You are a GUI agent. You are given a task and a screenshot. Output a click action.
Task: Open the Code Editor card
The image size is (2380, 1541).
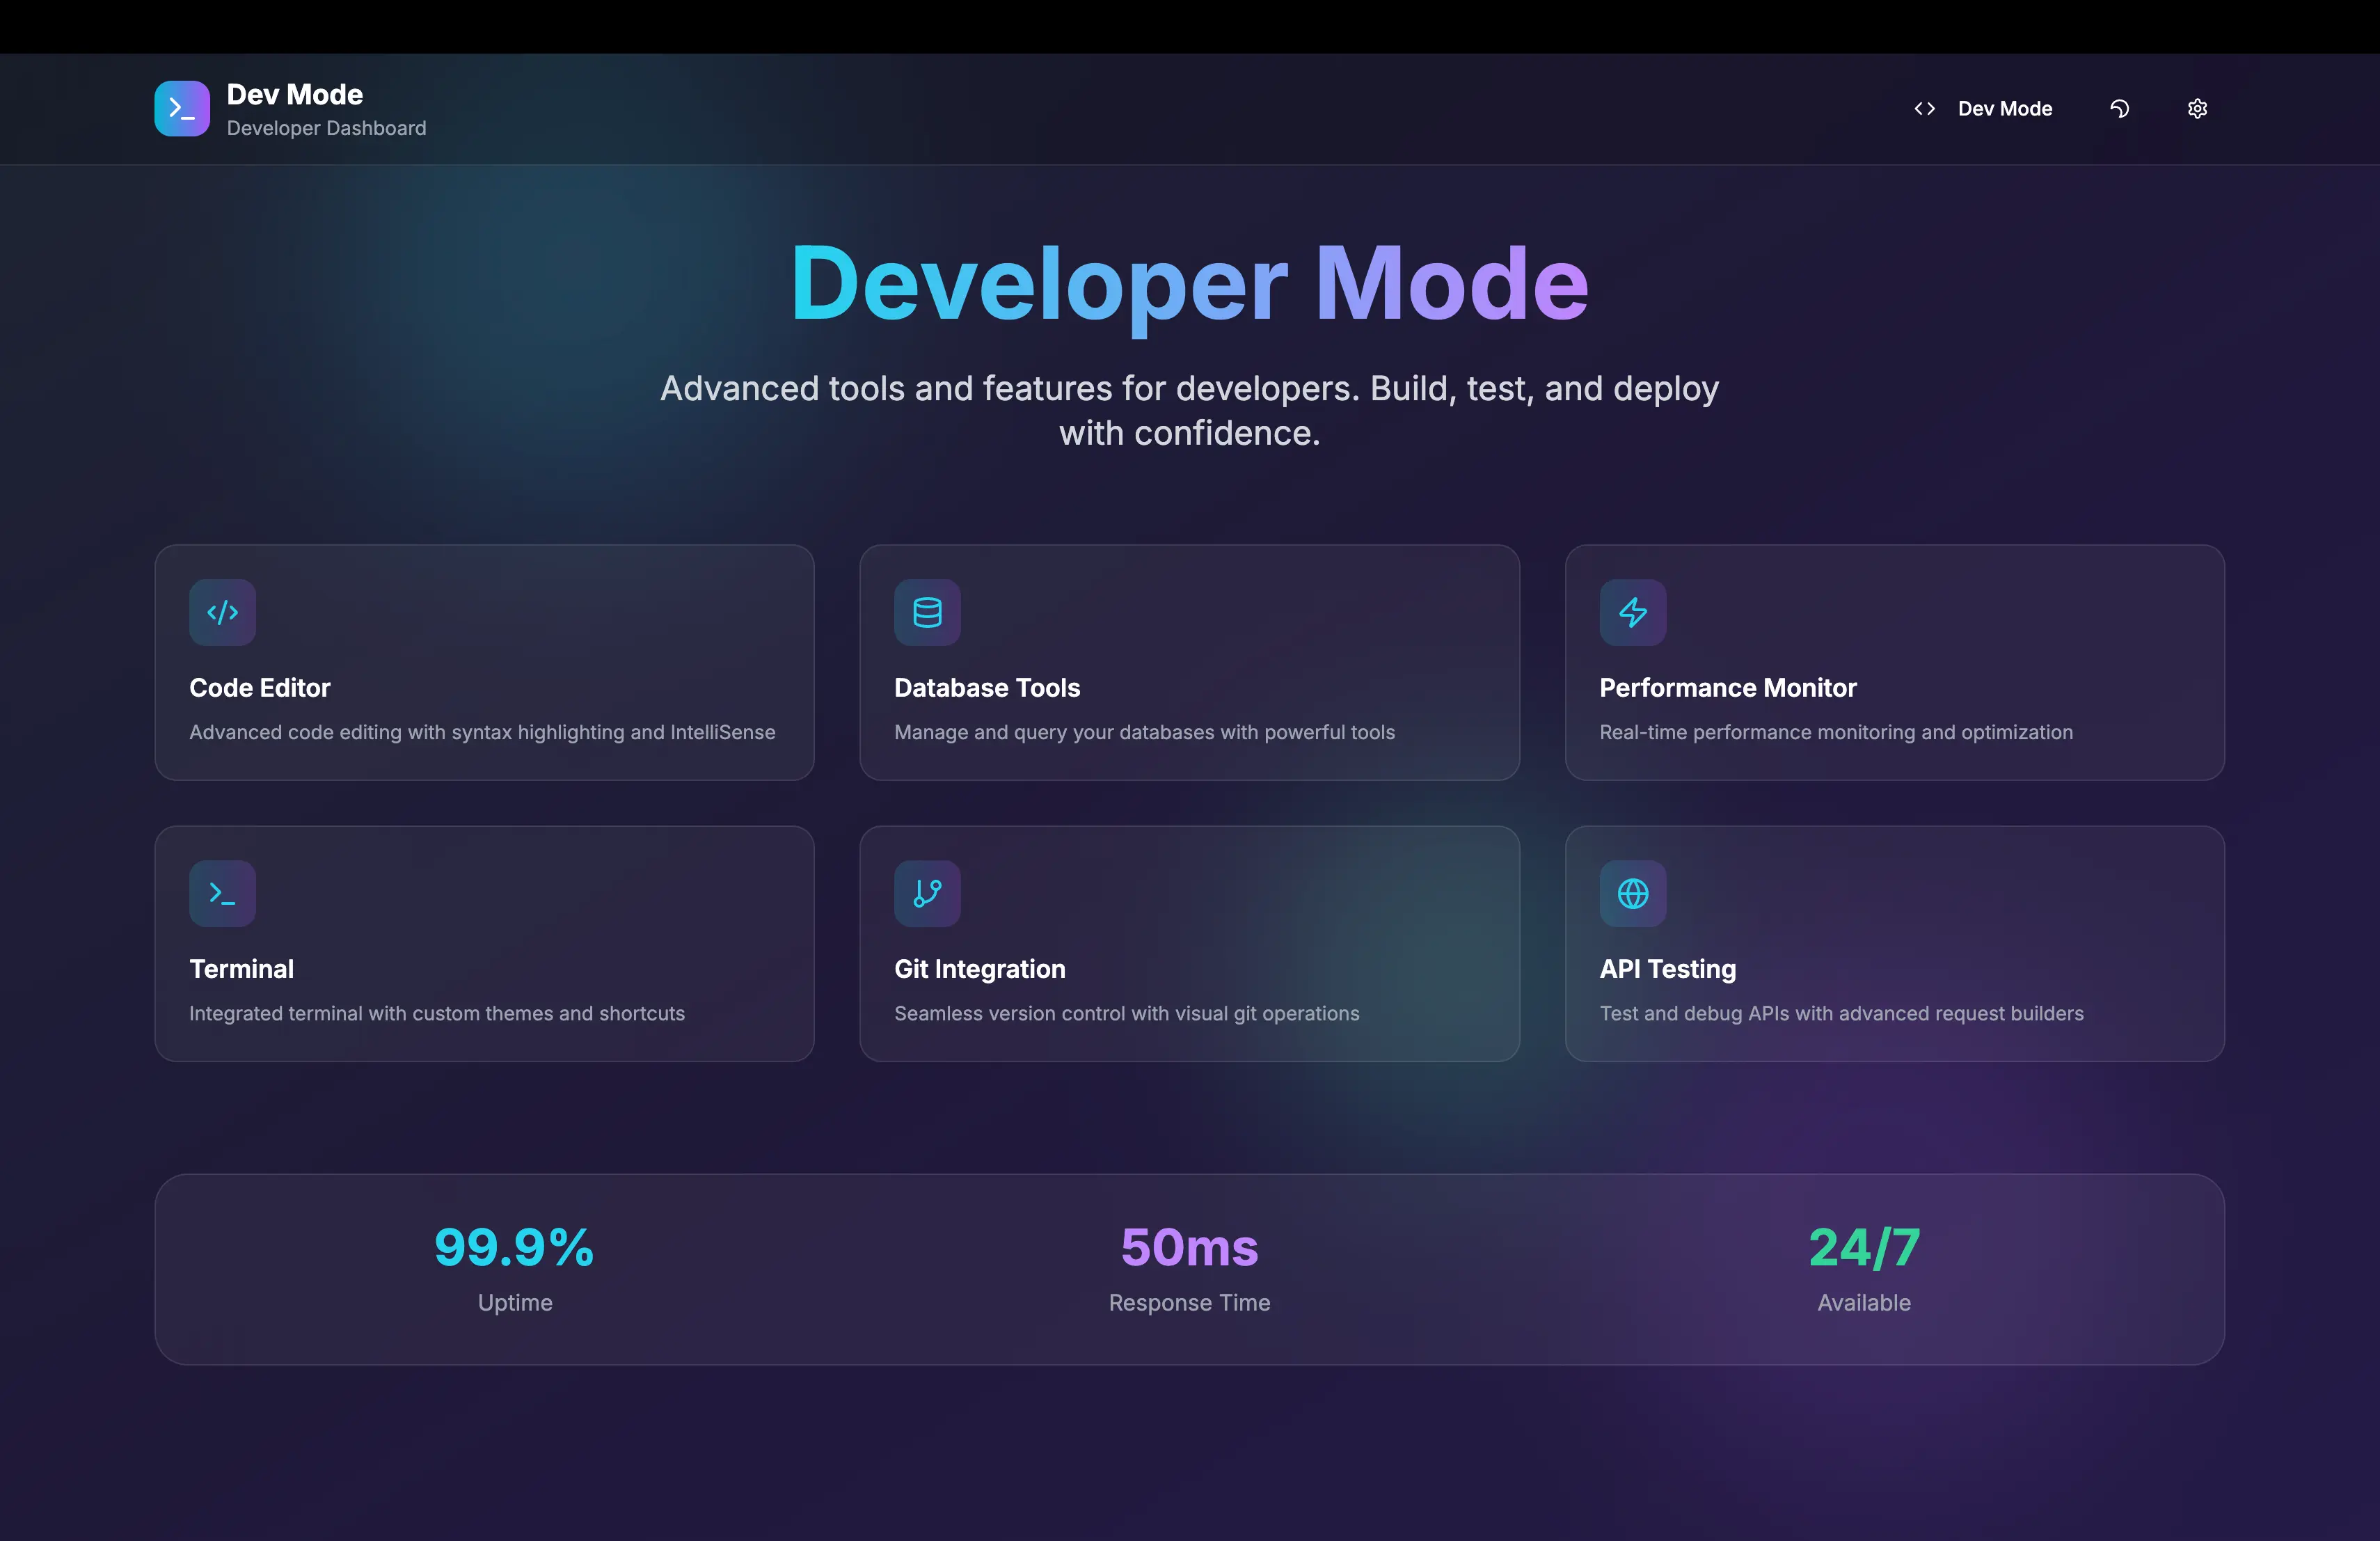[484, 663]
